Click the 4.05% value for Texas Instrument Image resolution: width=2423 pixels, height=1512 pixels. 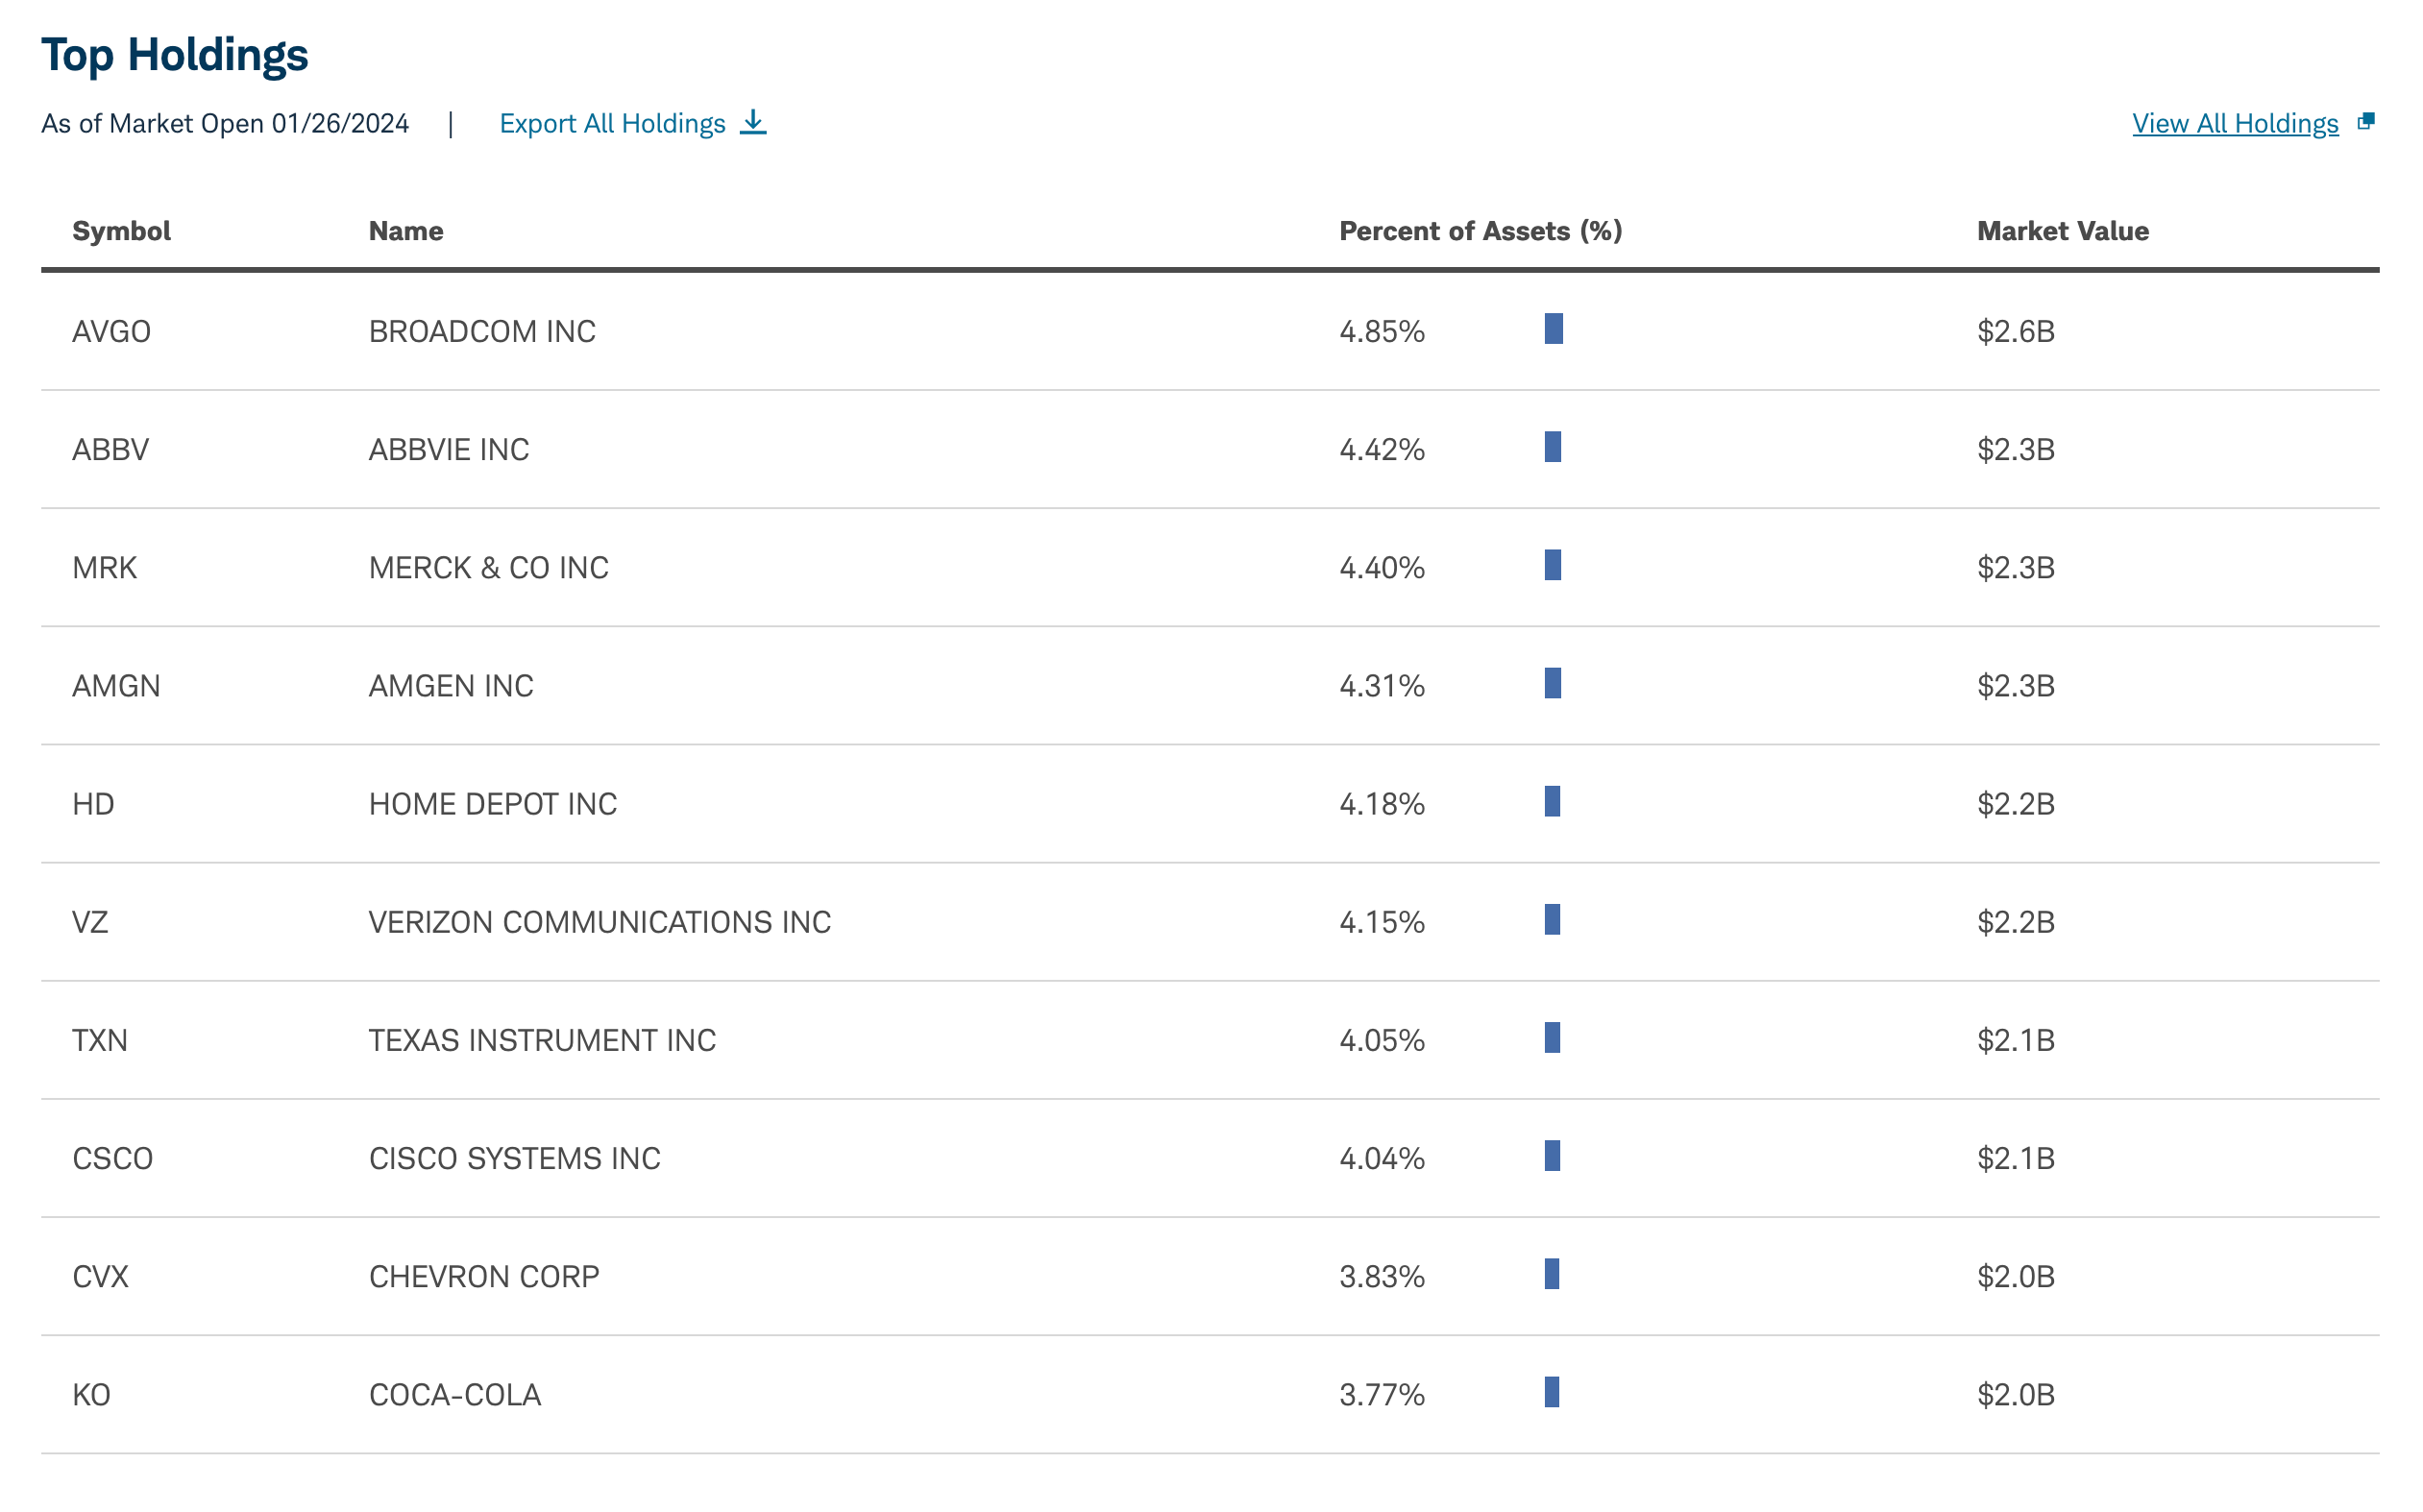pyautogui.click(x=1382, y=1040)
